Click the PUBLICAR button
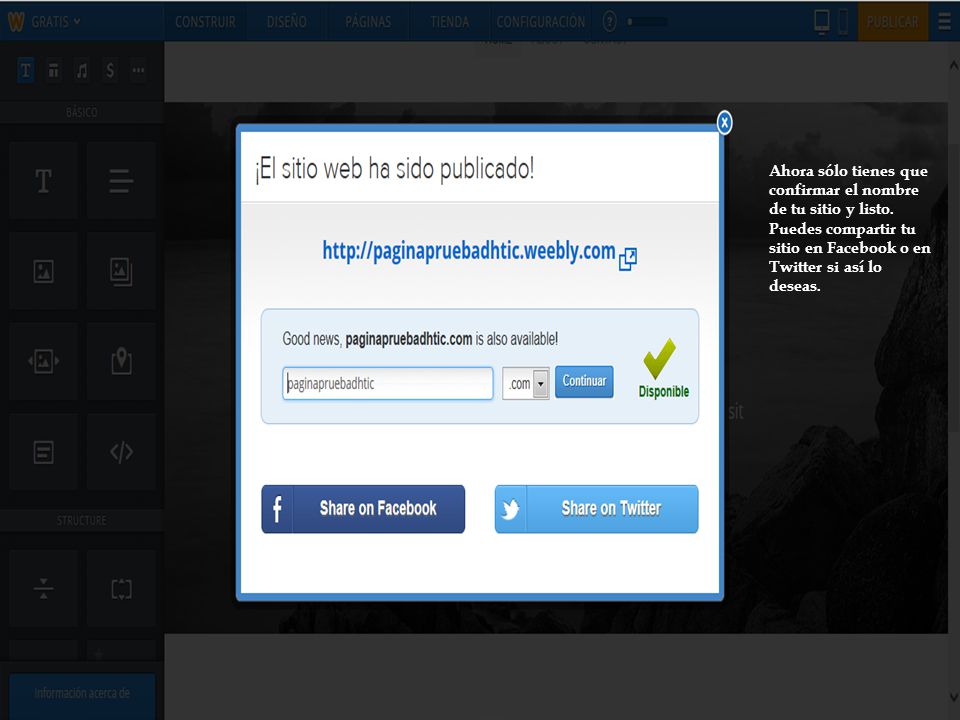The width and height of the screenshot is (960, 720). [892, 22]
